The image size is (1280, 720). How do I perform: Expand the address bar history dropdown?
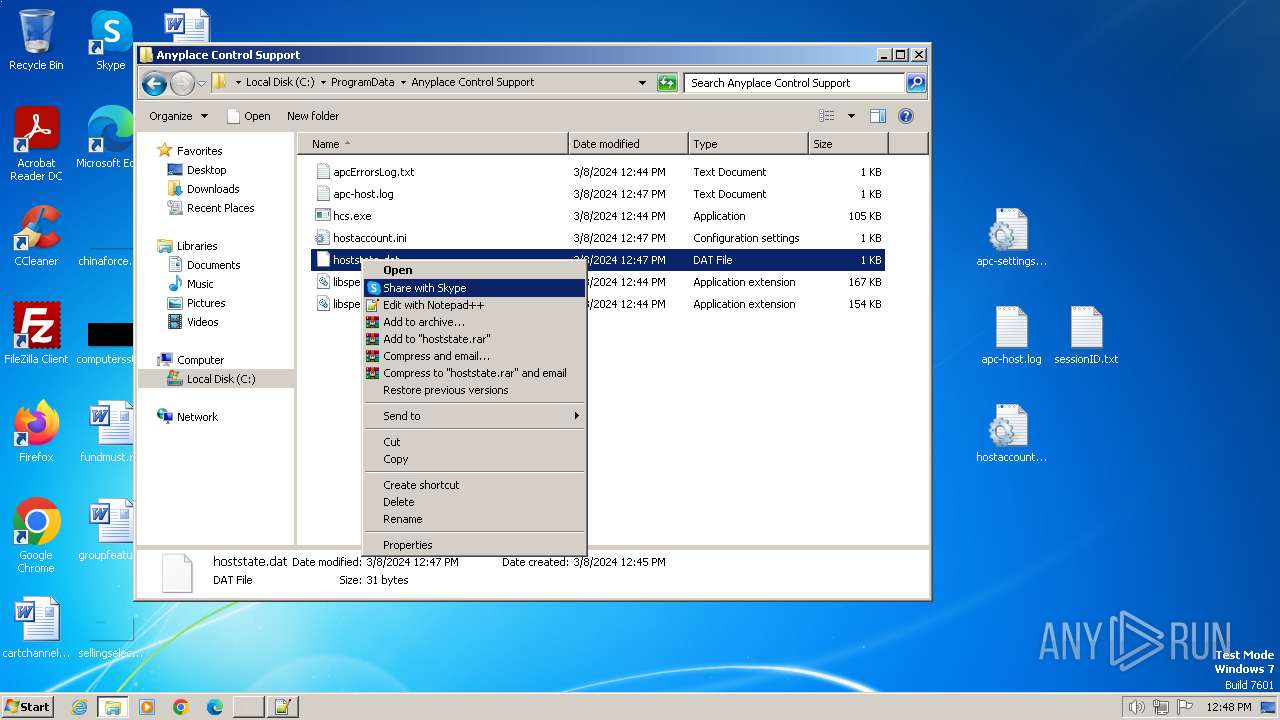[x=642, y=83]
